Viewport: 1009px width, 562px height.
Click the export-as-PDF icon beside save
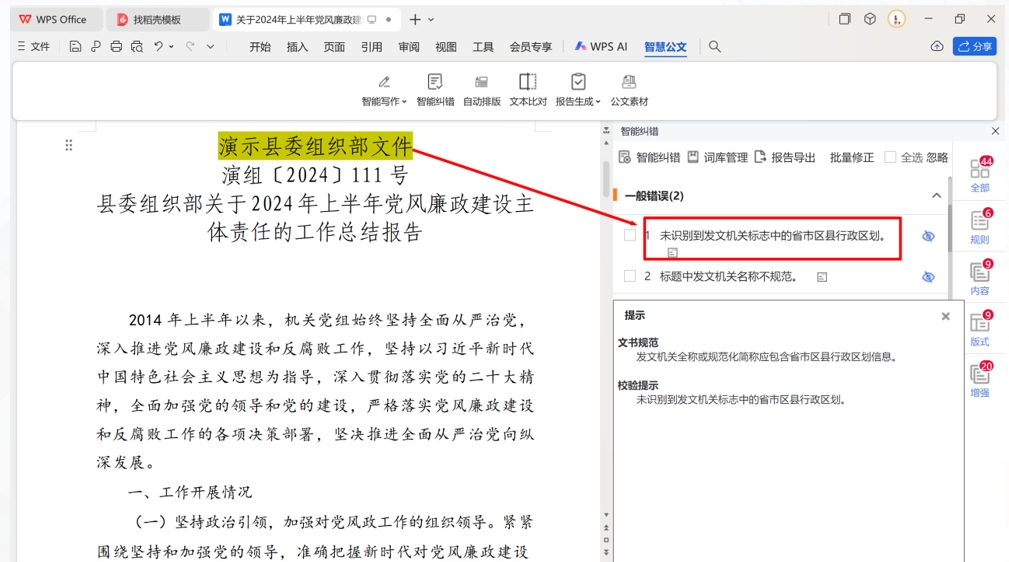pos(96,46)
